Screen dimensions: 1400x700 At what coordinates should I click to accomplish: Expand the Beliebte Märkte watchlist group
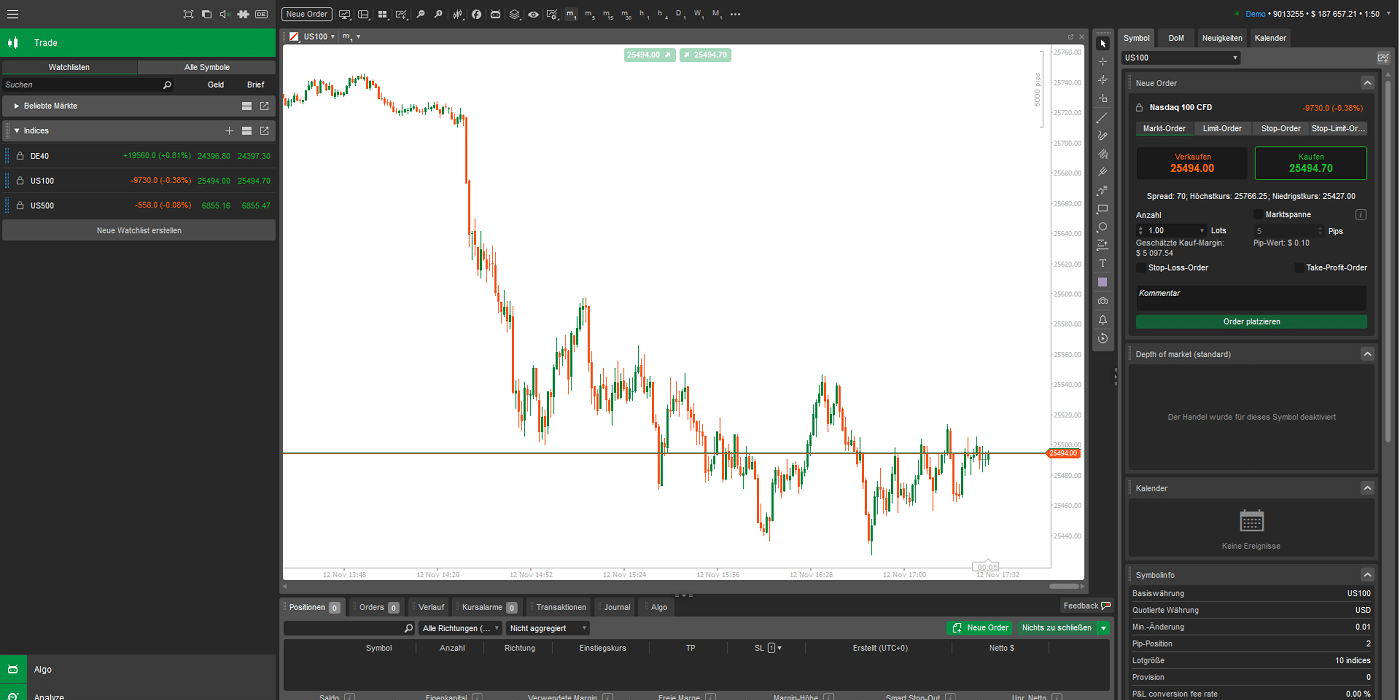17,106
